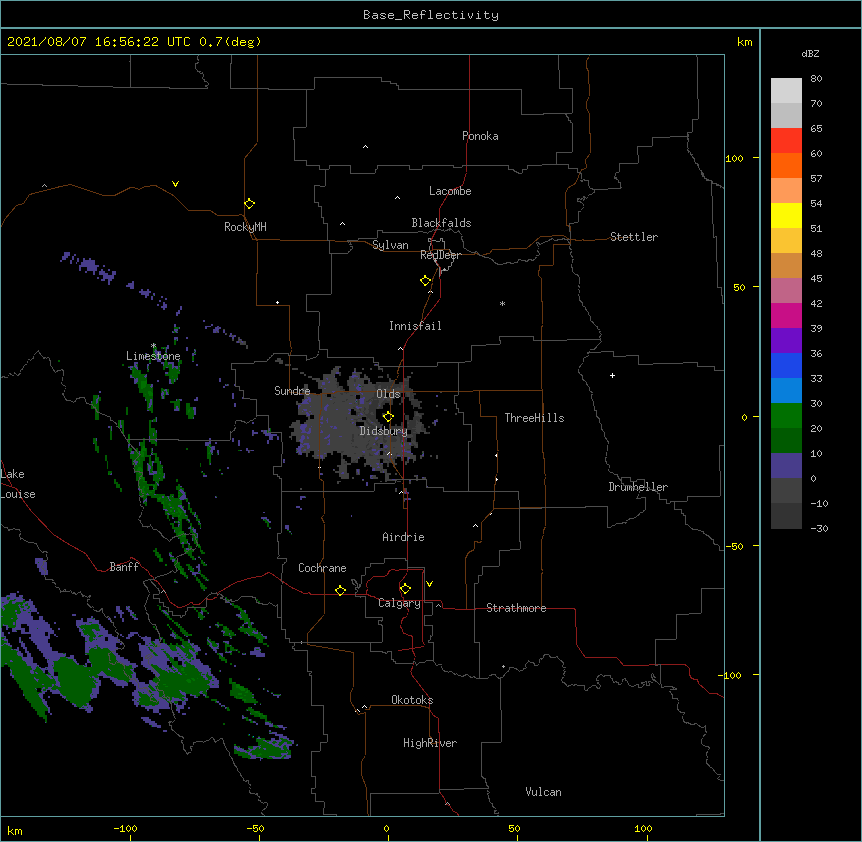Click the Lacombe city label
Viewport: 862px width, 842px height.
(x=450, y=191)
